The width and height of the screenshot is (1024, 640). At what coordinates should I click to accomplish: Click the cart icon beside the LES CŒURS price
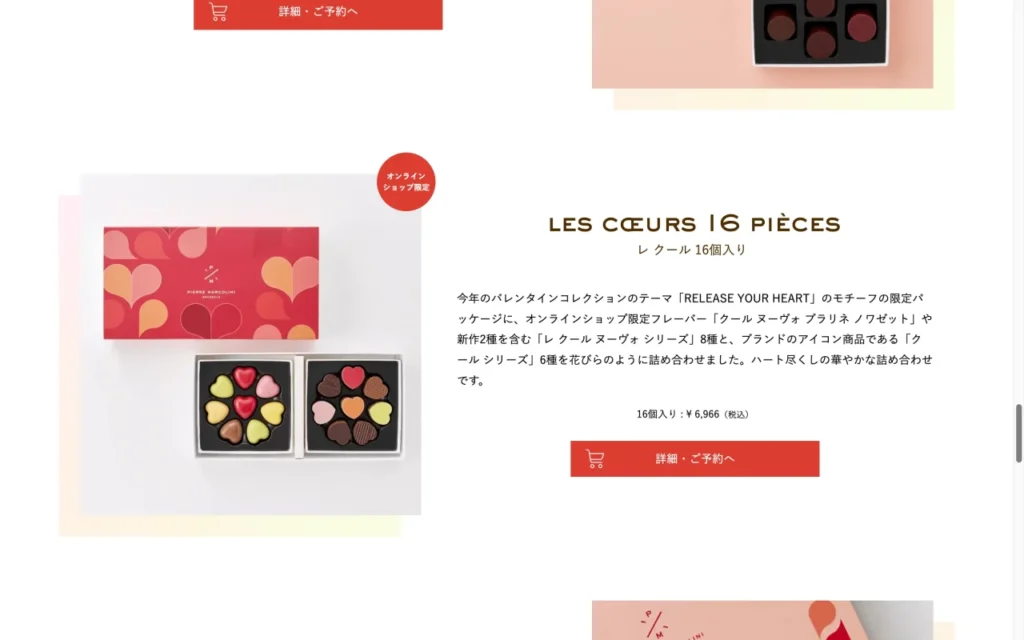click(595, 458)
